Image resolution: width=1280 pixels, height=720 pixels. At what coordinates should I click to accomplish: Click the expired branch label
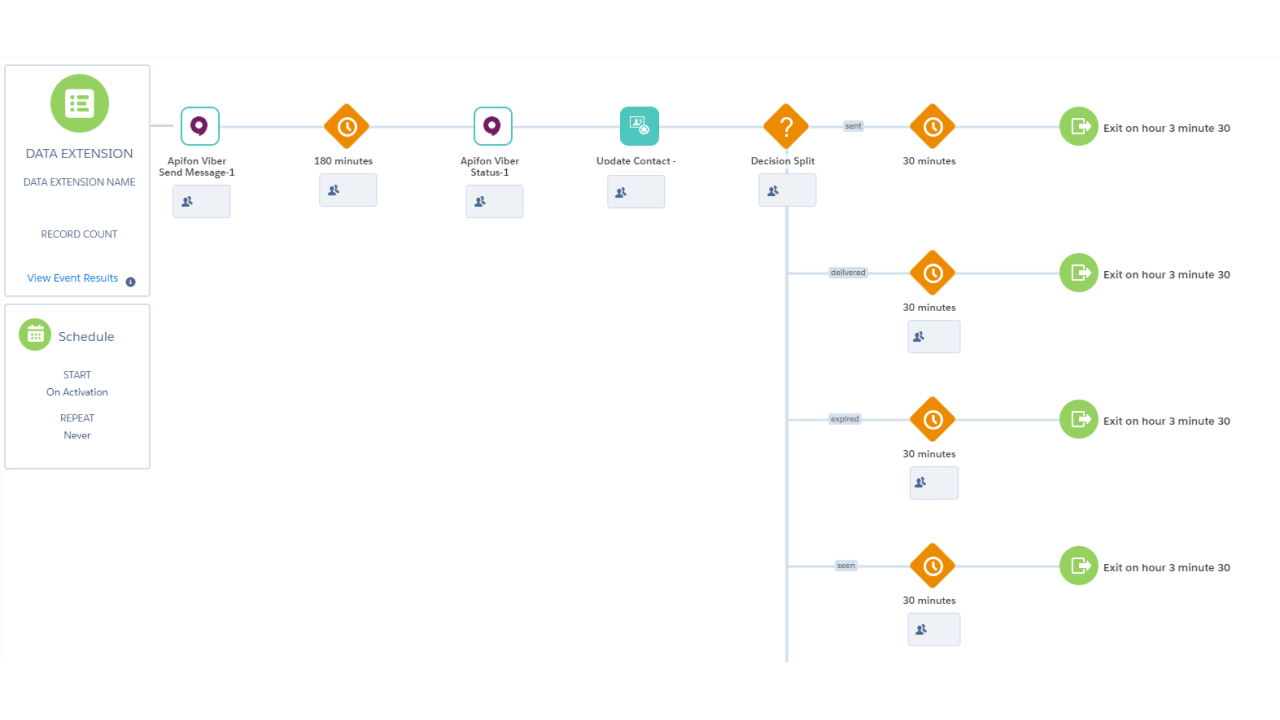point(844,419)
